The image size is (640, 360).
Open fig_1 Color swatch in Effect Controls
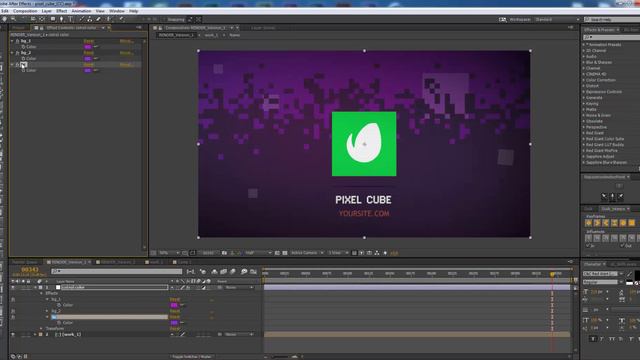(x=87, y=47)
